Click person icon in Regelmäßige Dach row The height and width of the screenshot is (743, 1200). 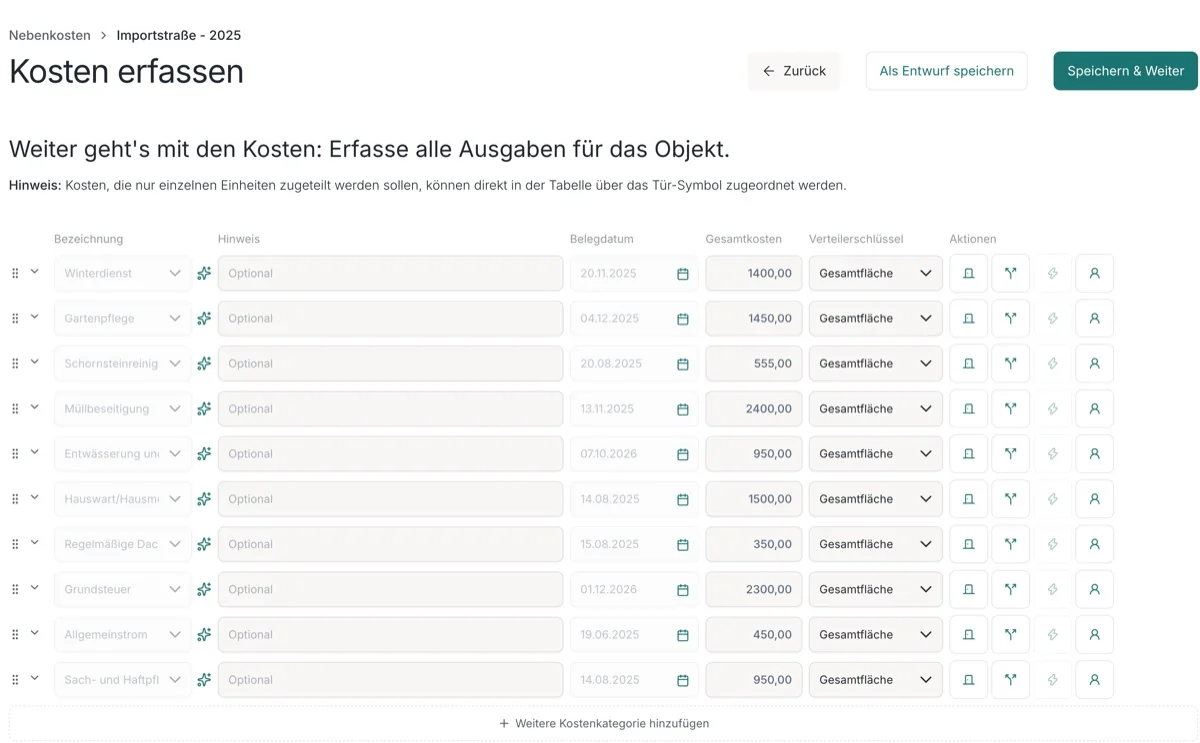[x=1094, y=544]
